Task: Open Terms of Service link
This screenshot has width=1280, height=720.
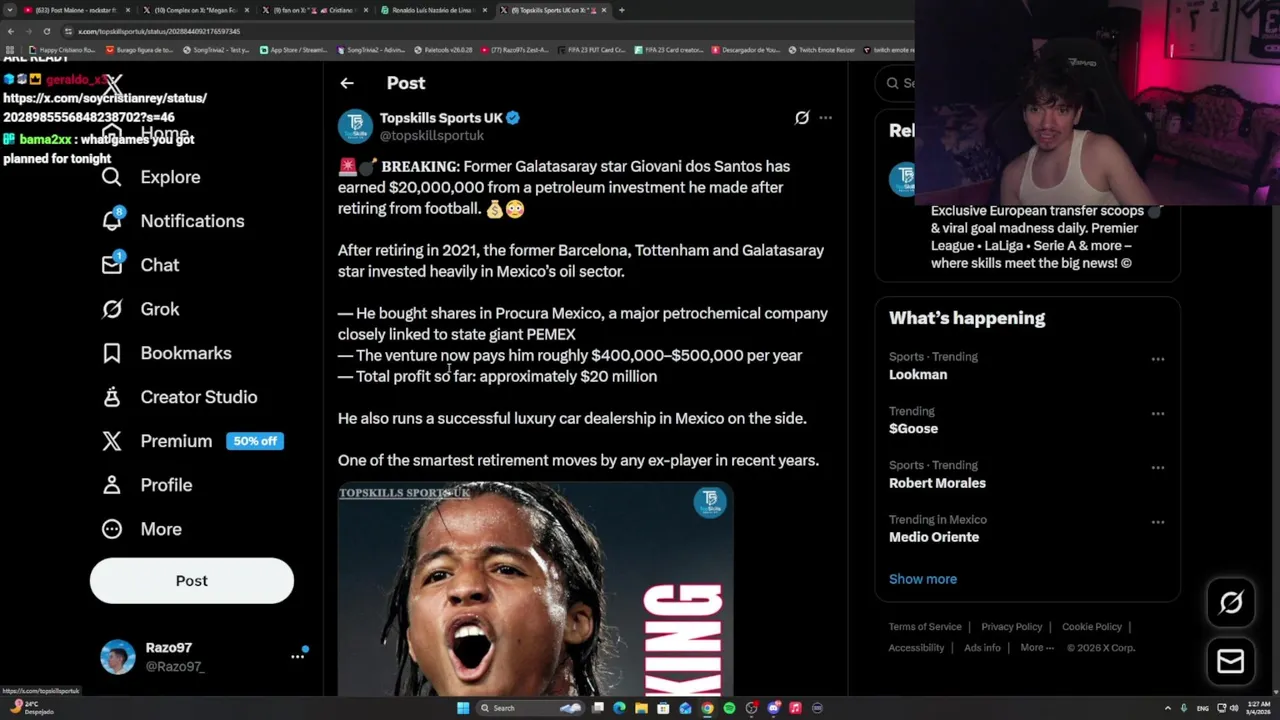Action: pyautogui.click(x=925, y=627)
